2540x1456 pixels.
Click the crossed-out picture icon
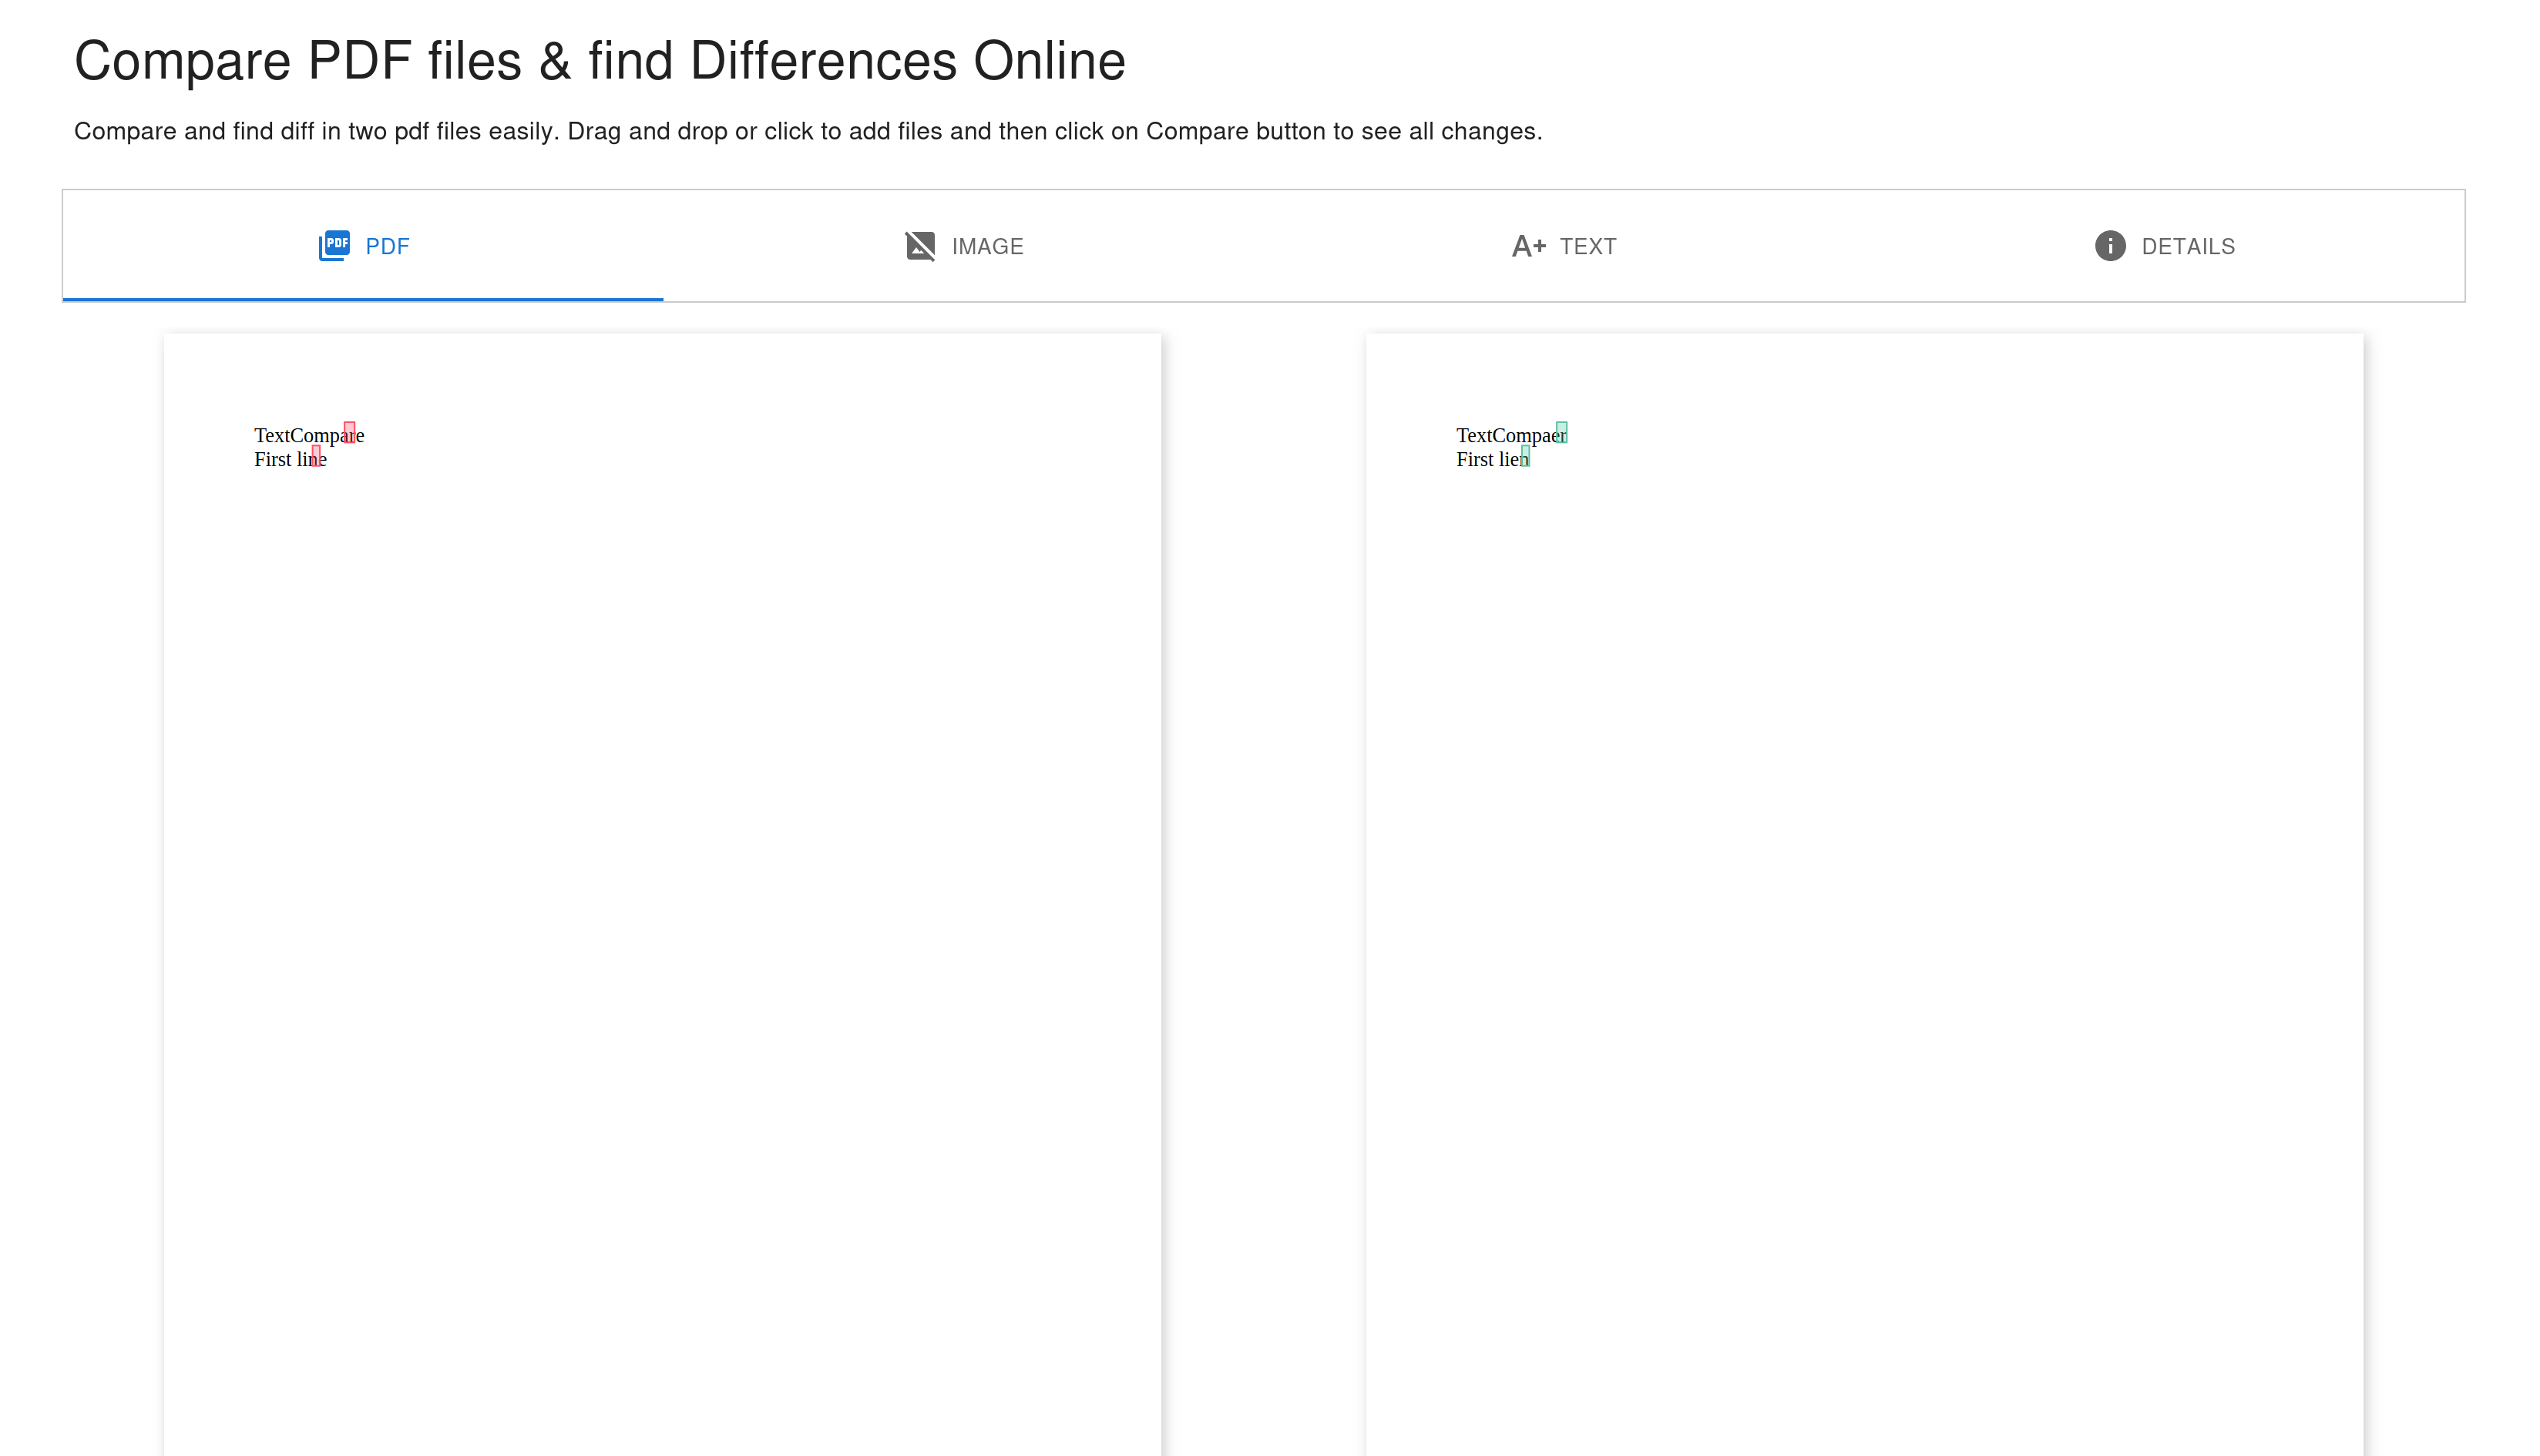920,245
